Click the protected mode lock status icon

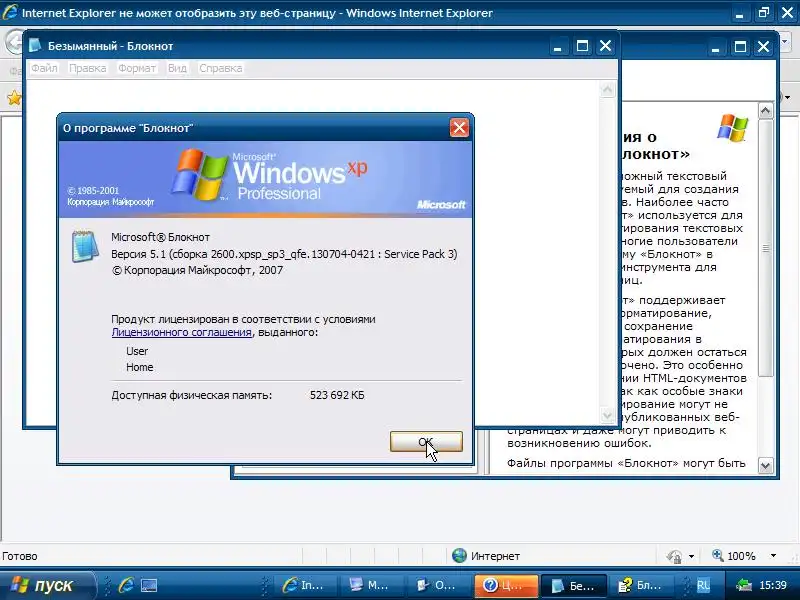674,556
